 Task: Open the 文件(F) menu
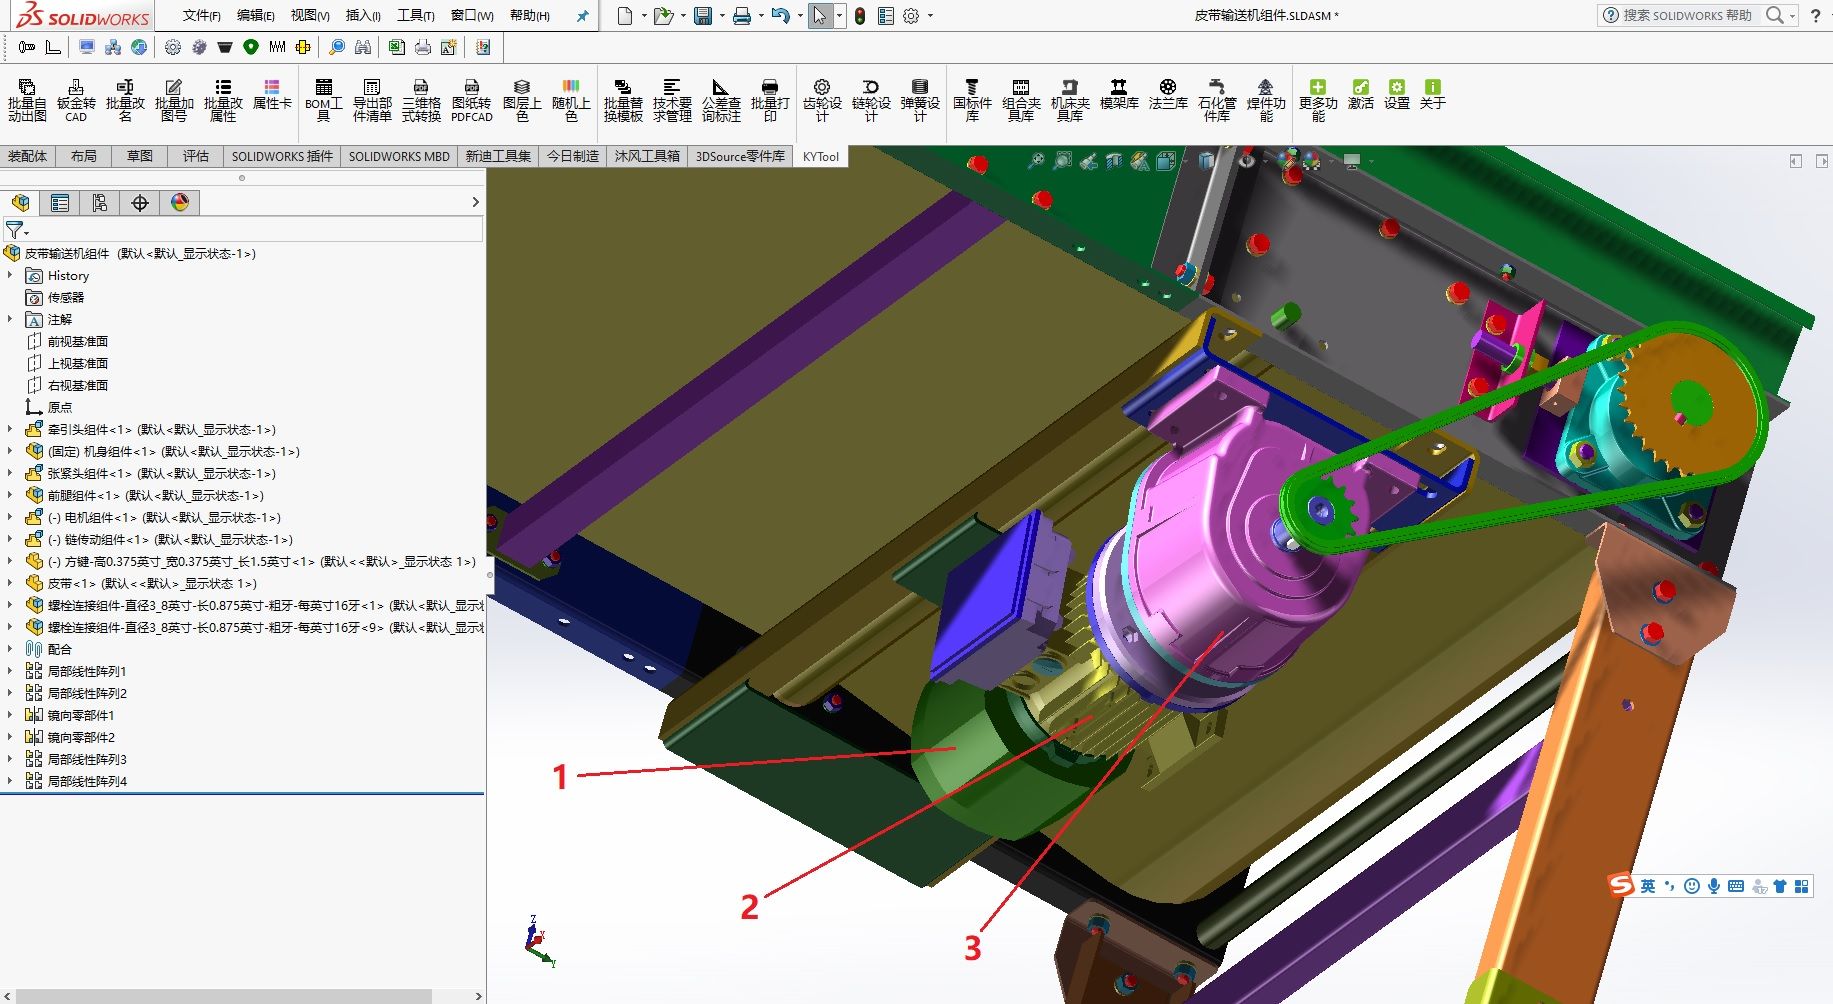pos(201,15)
